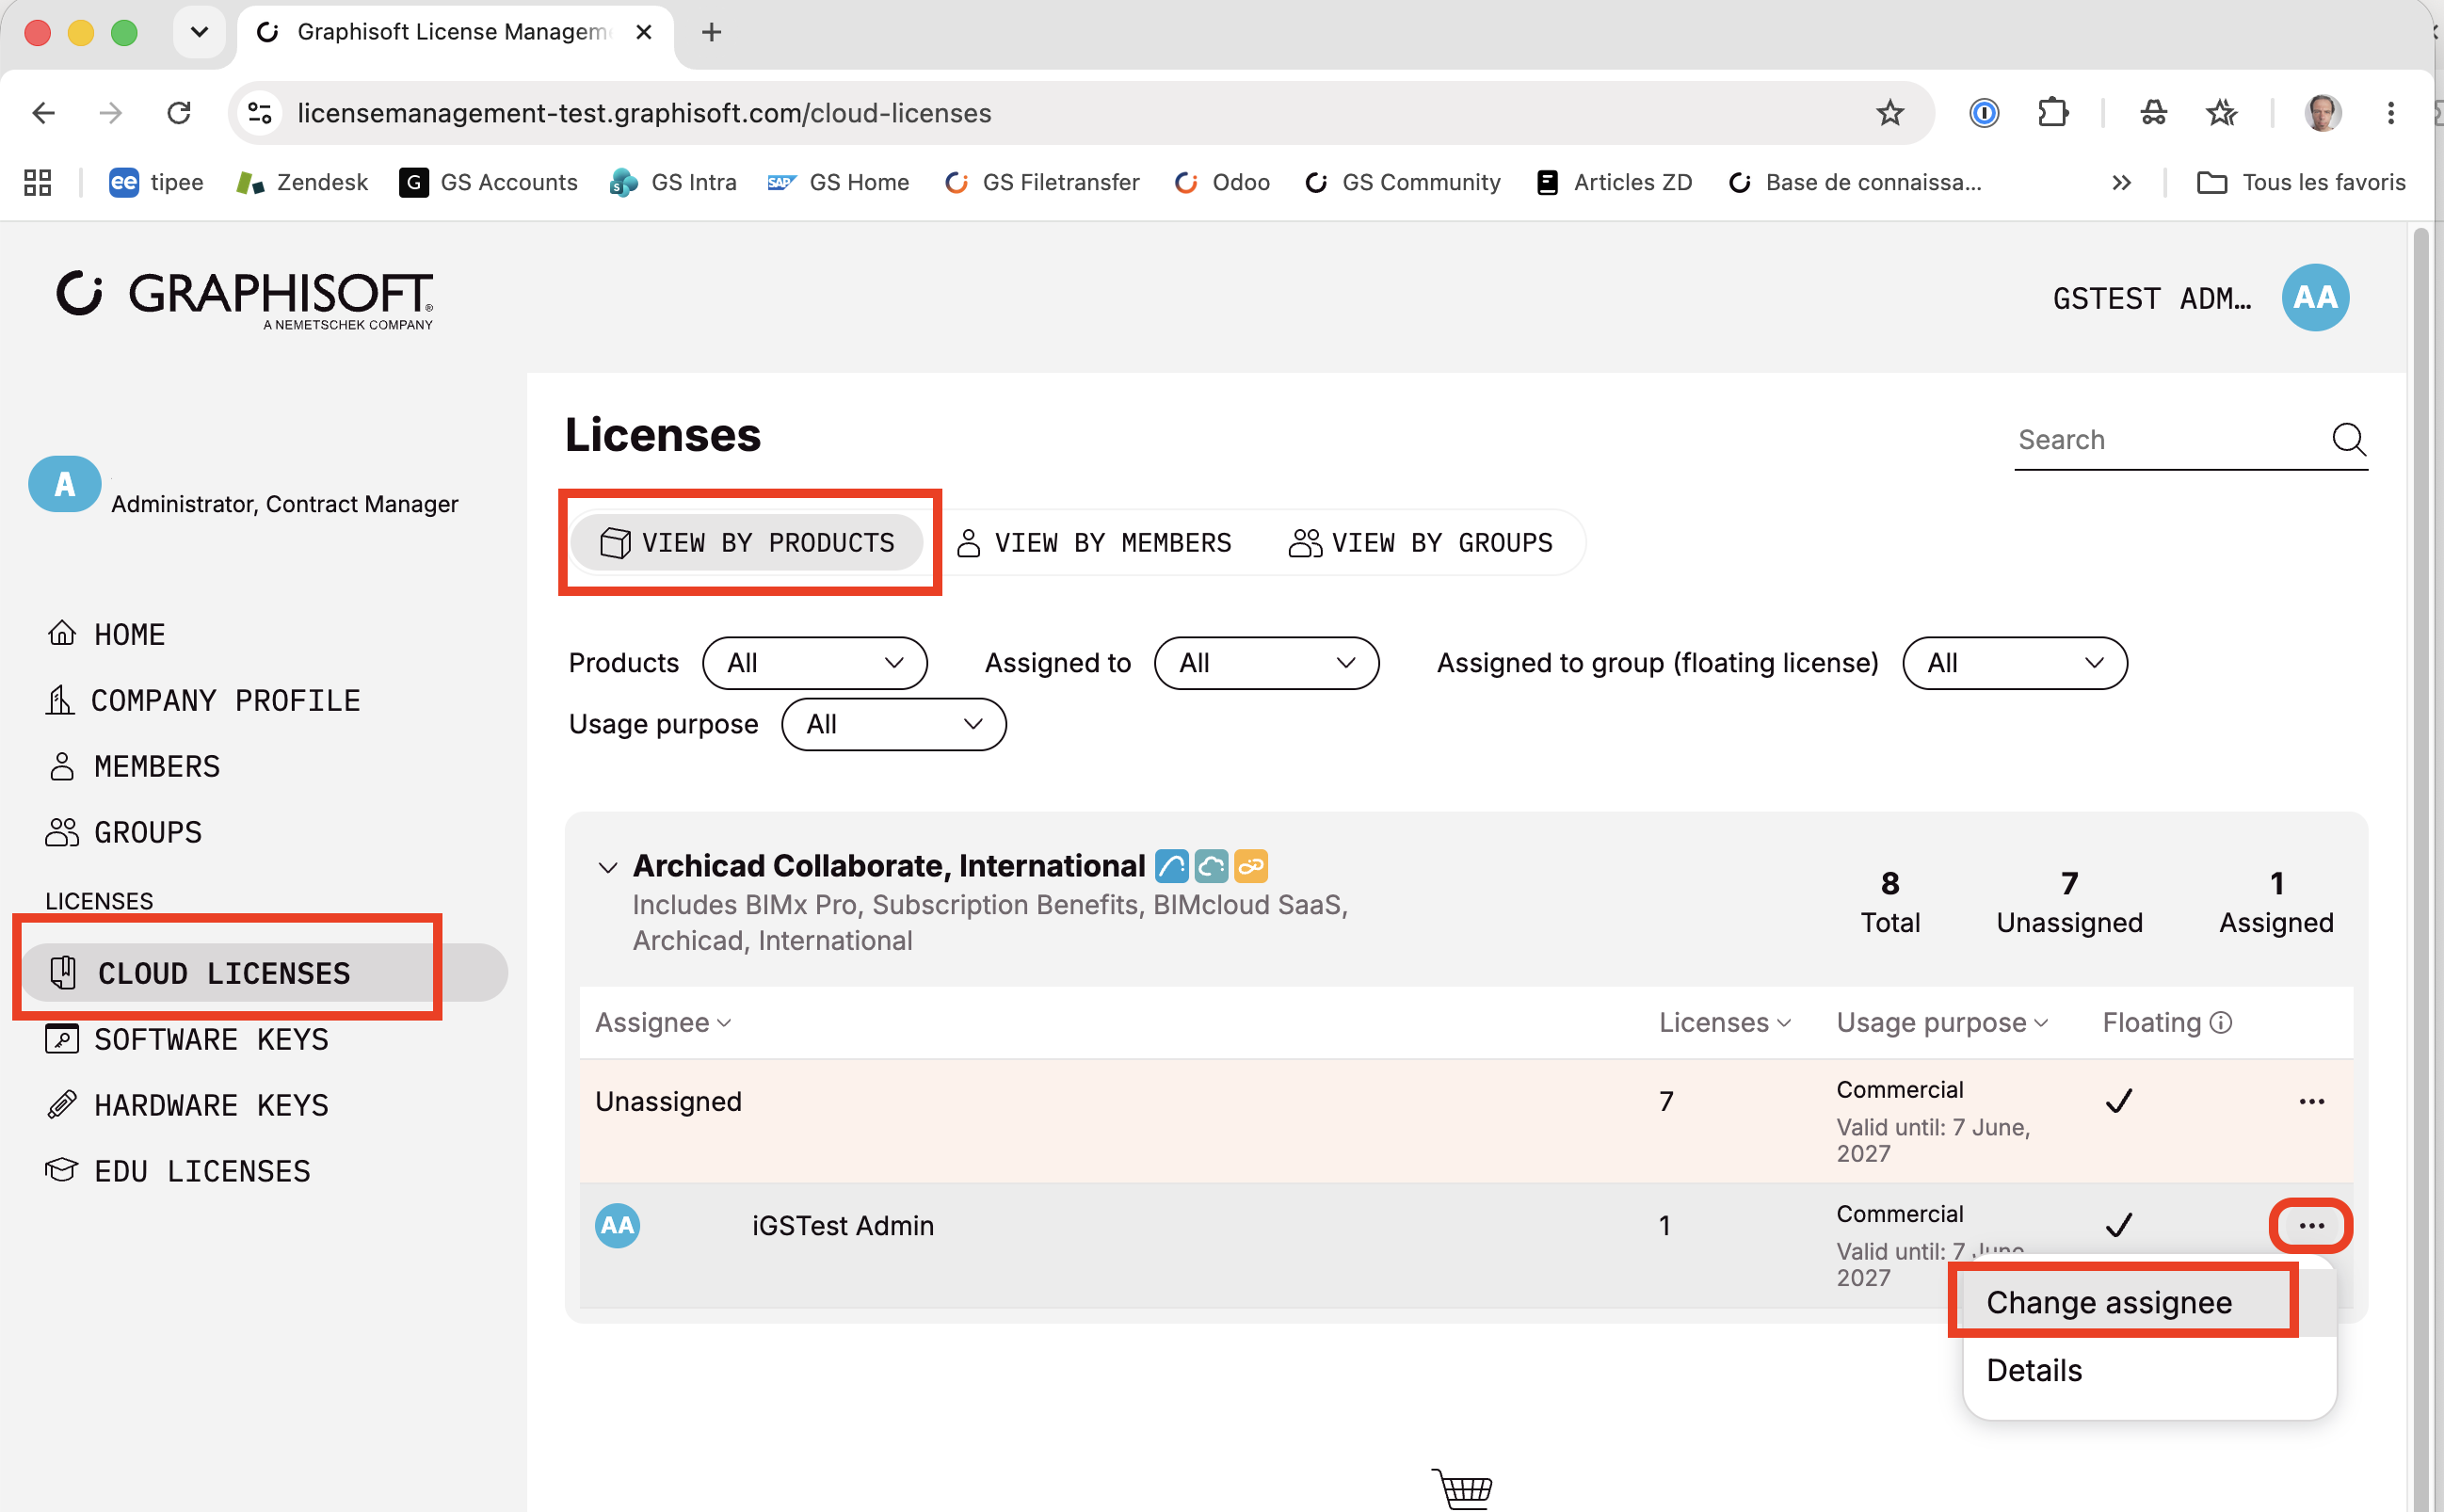Go to Software Keys in sidebar
The height and width of the screenshot is (1512, 2444).
pyautogui.click(x=211, y=1040)
